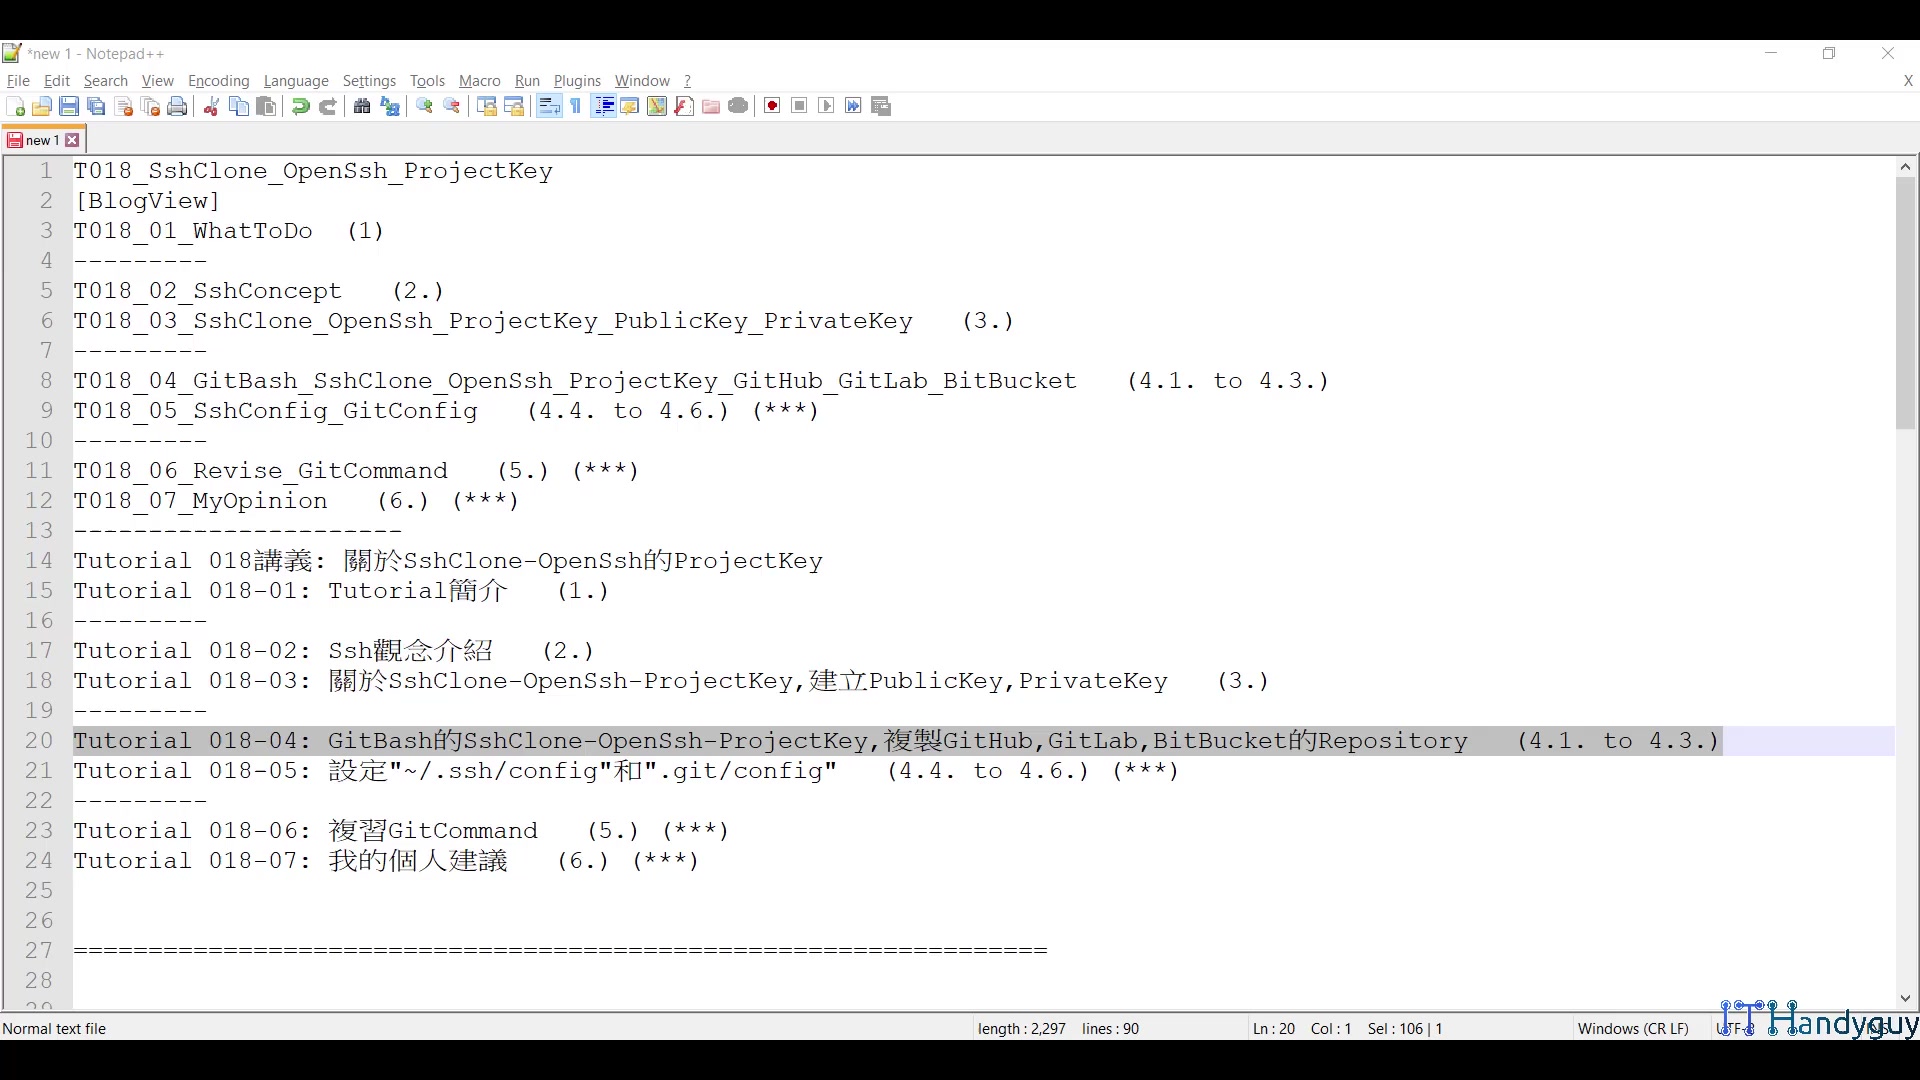Start recording a macro

(771, 106)
